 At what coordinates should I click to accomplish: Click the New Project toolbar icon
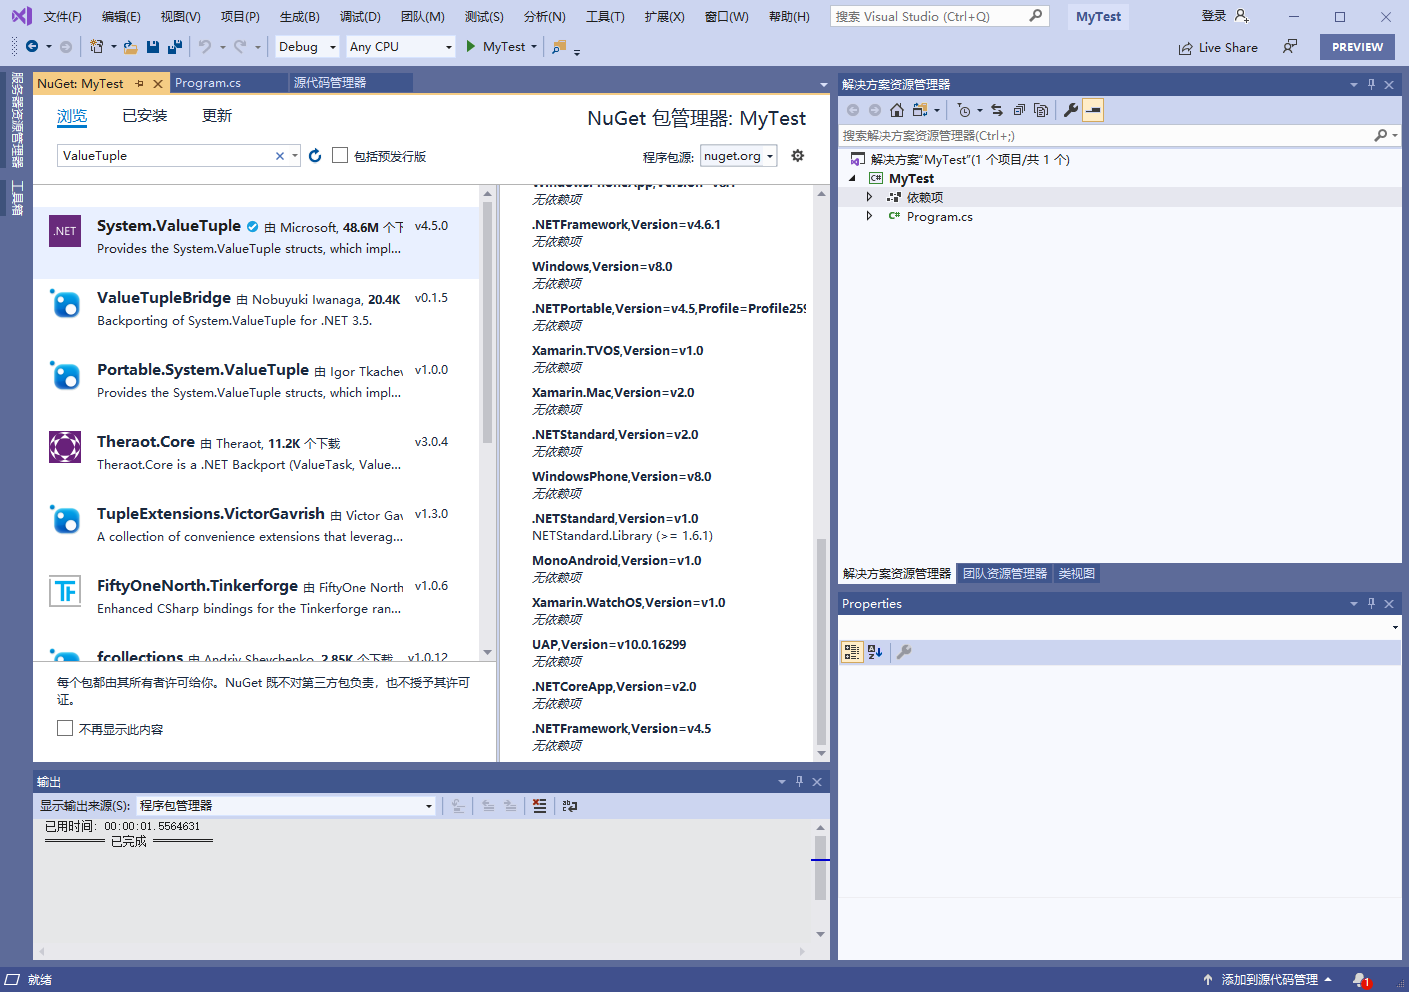pos(96,47)
